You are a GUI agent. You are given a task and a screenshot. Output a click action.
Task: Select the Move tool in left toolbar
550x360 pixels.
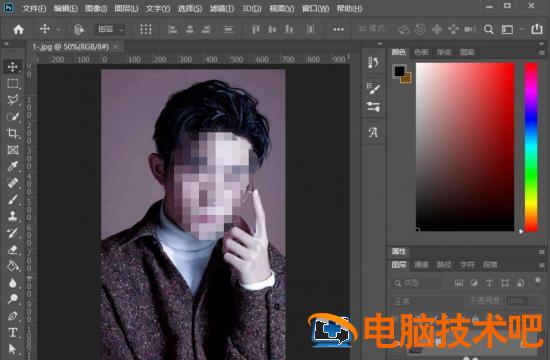[13, 67]
